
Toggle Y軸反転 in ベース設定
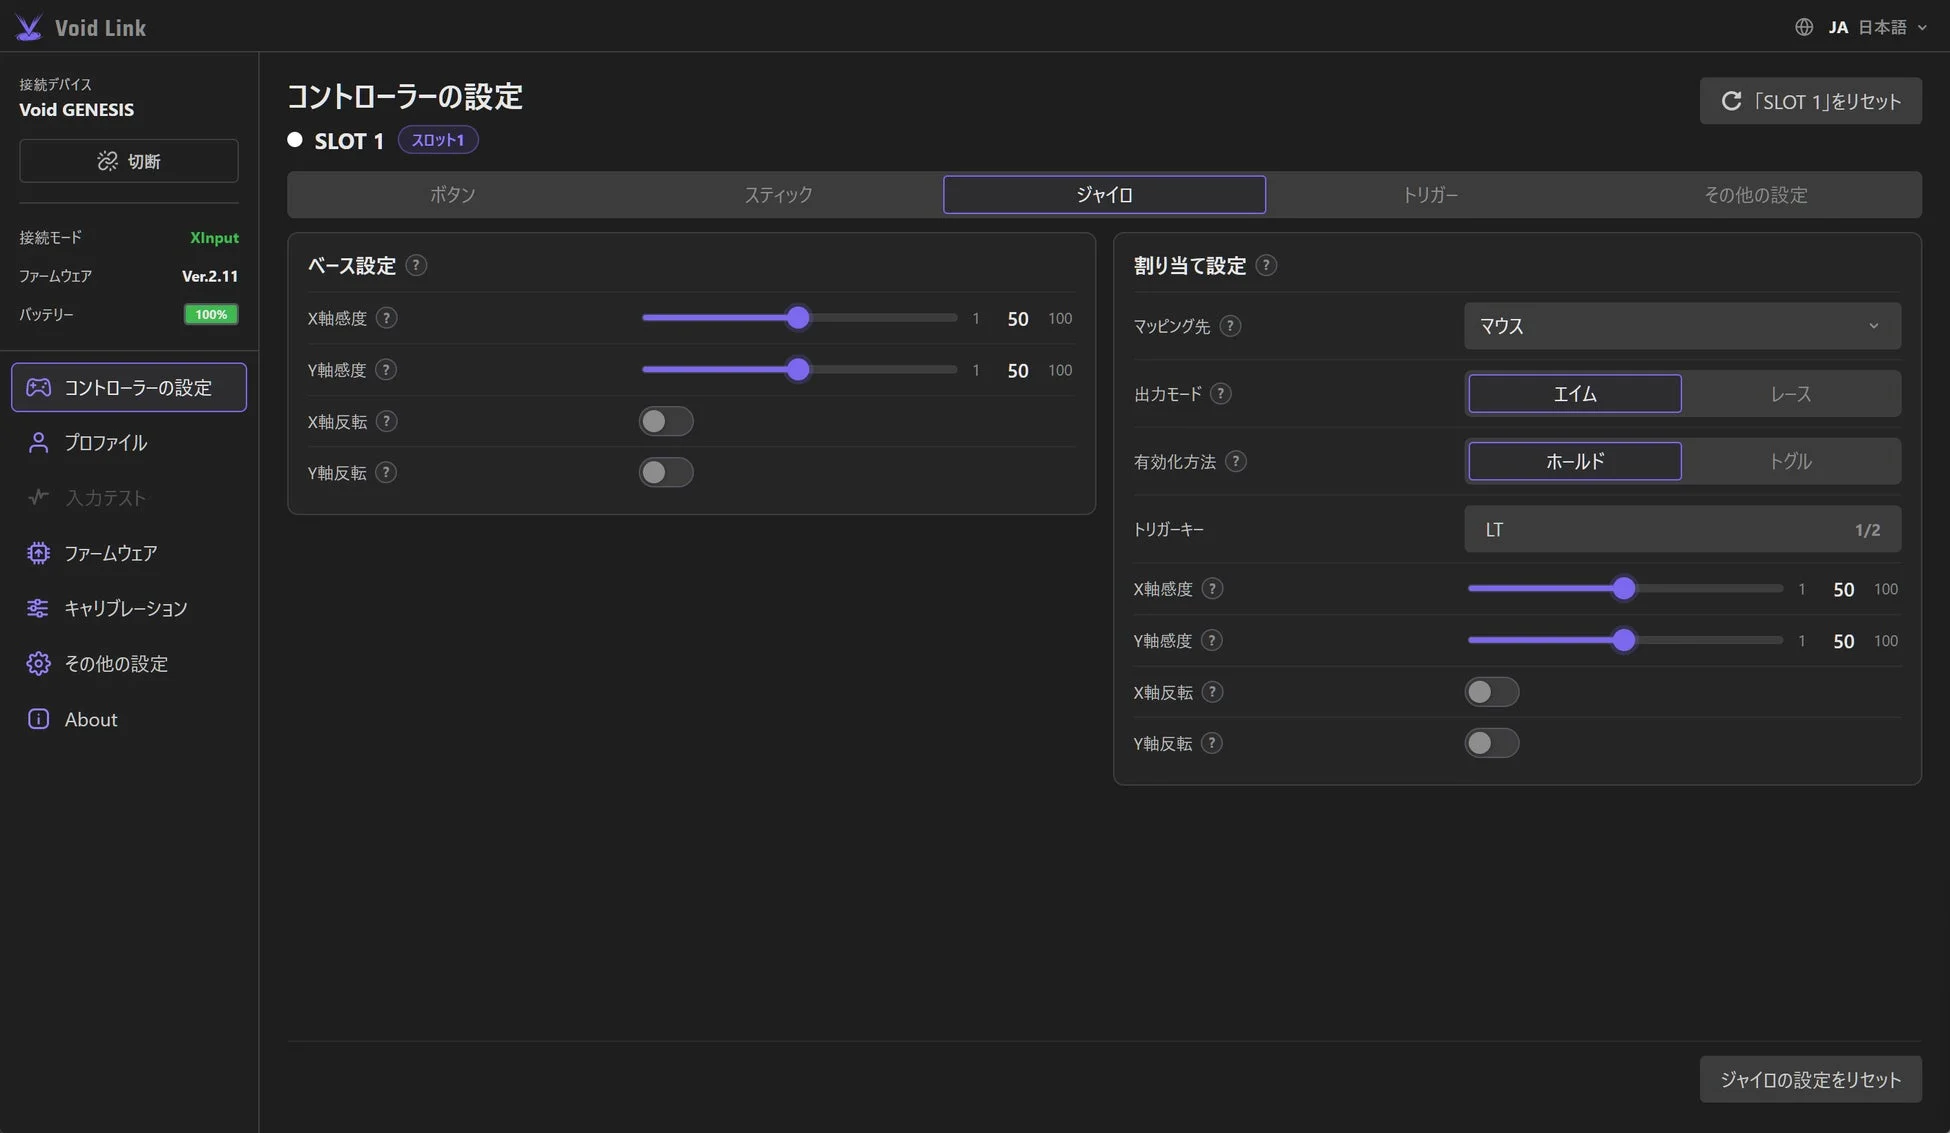click(x=666, y=472)
